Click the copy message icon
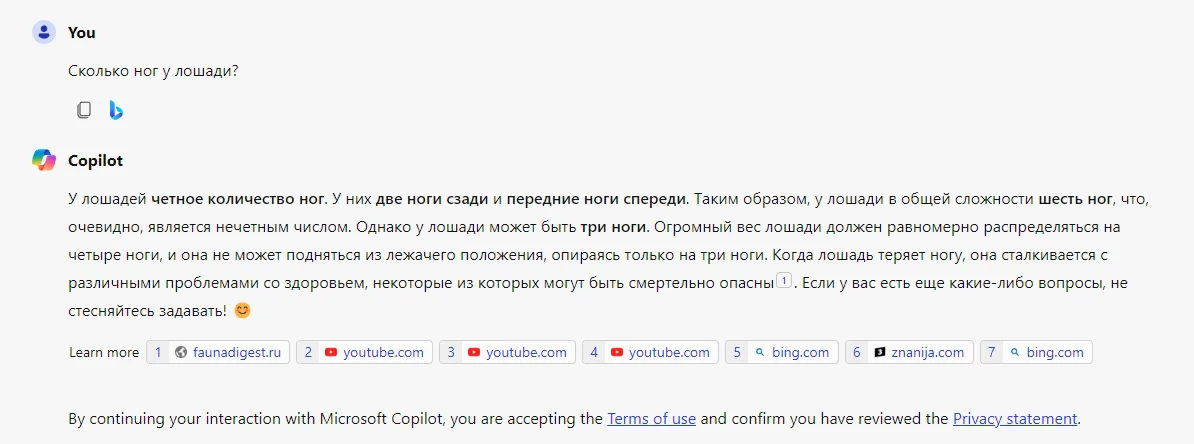This screenshot has height=444, width=1194. point(84,110)
